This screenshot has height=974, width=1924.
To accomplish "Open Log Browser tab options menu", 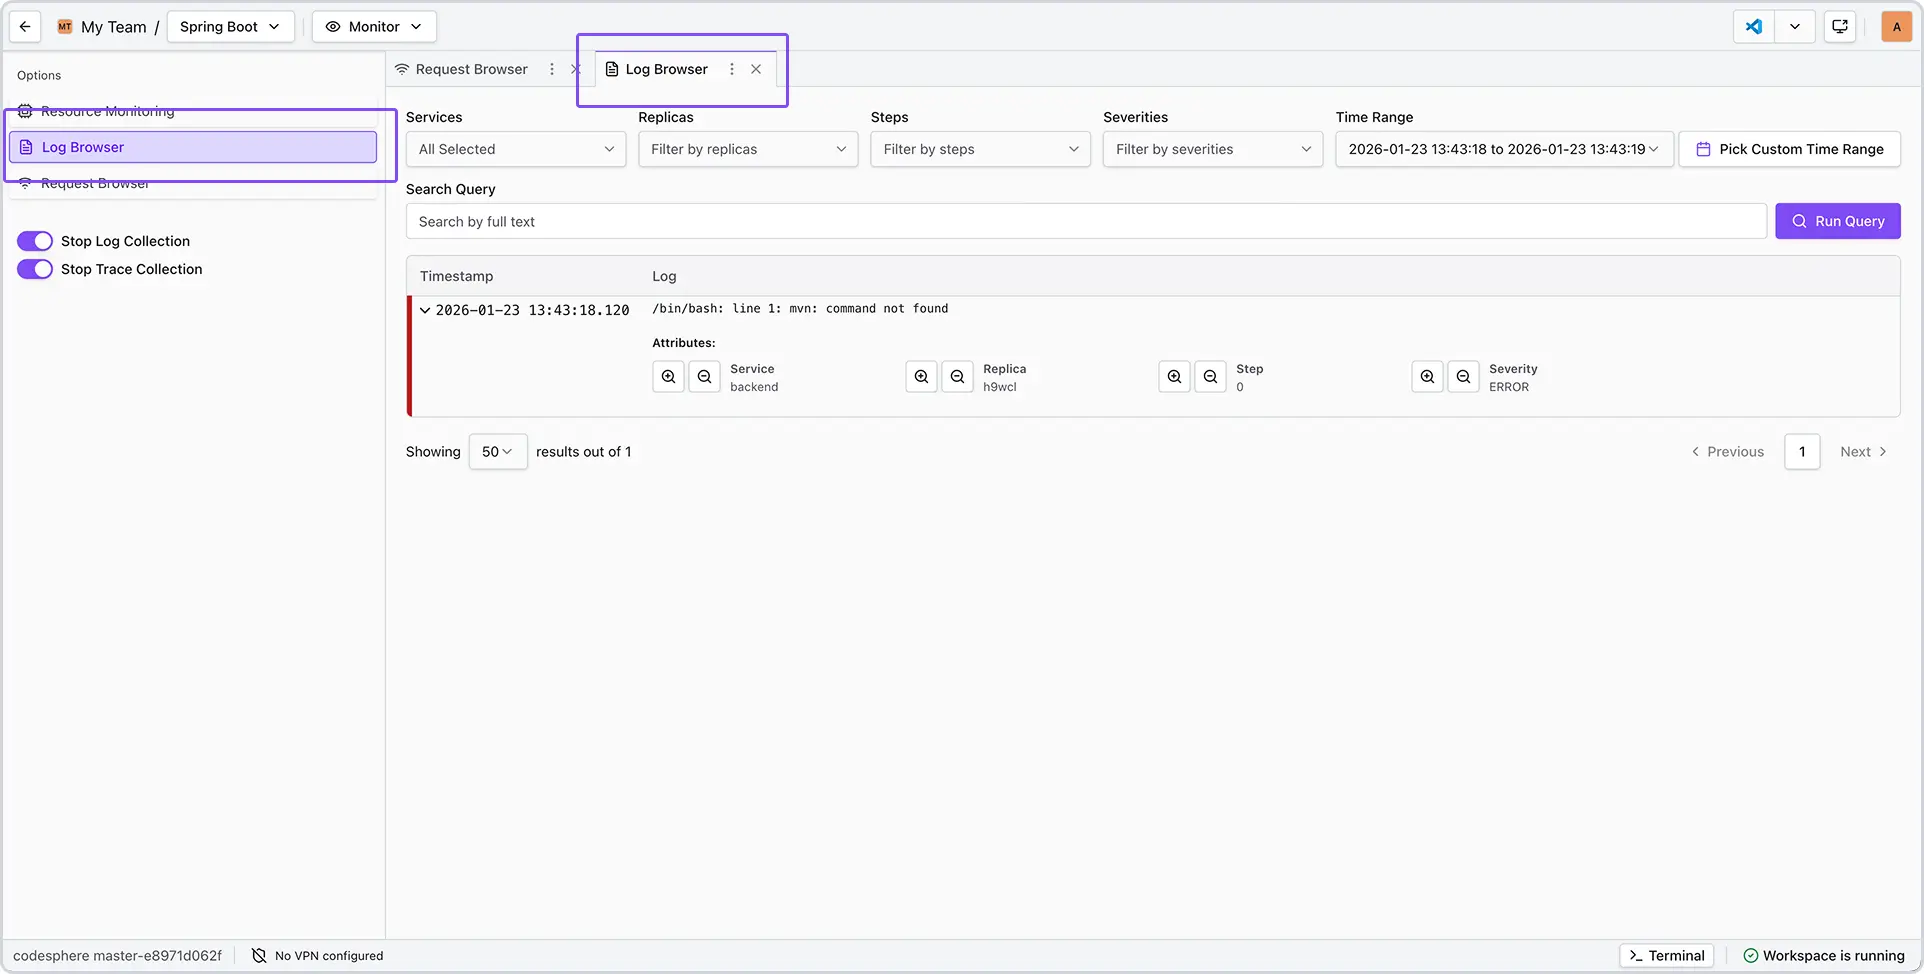I will (732, 69).
